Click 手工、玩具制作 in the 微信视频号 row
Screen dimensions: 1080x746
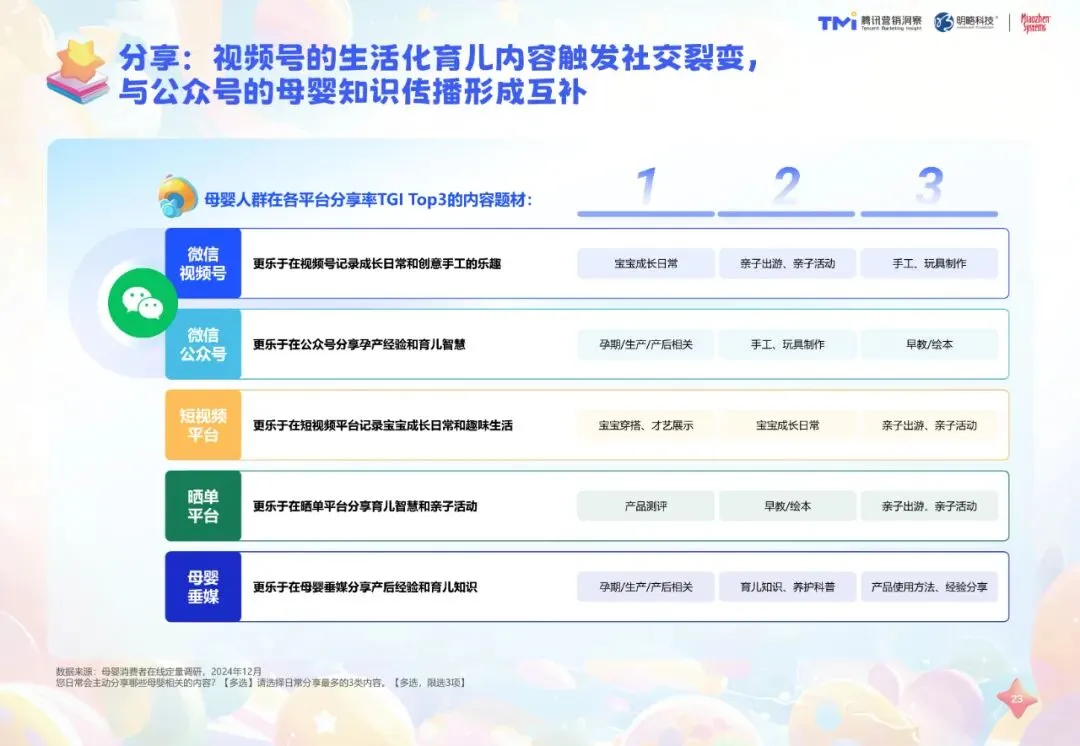tap(929, 263)
